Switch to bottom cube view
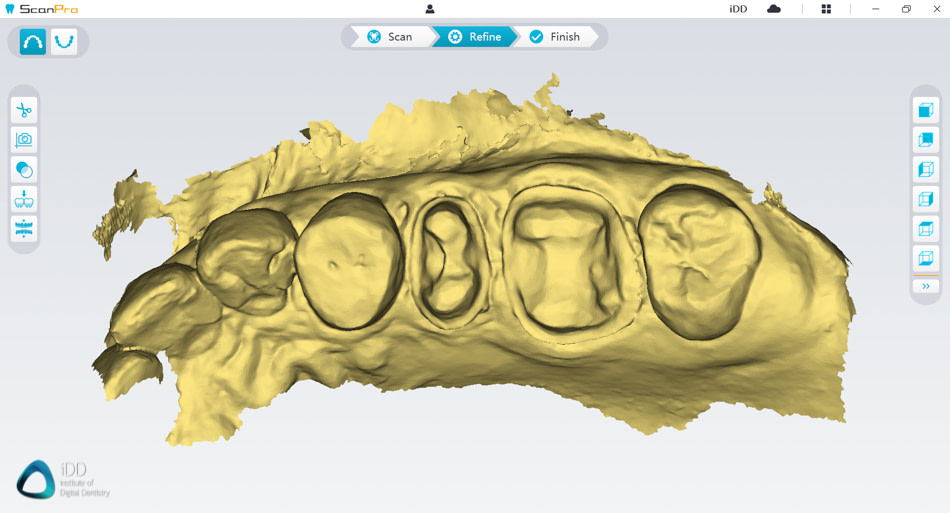This screenshot has width=950, height=513. (x=925, y=259)
